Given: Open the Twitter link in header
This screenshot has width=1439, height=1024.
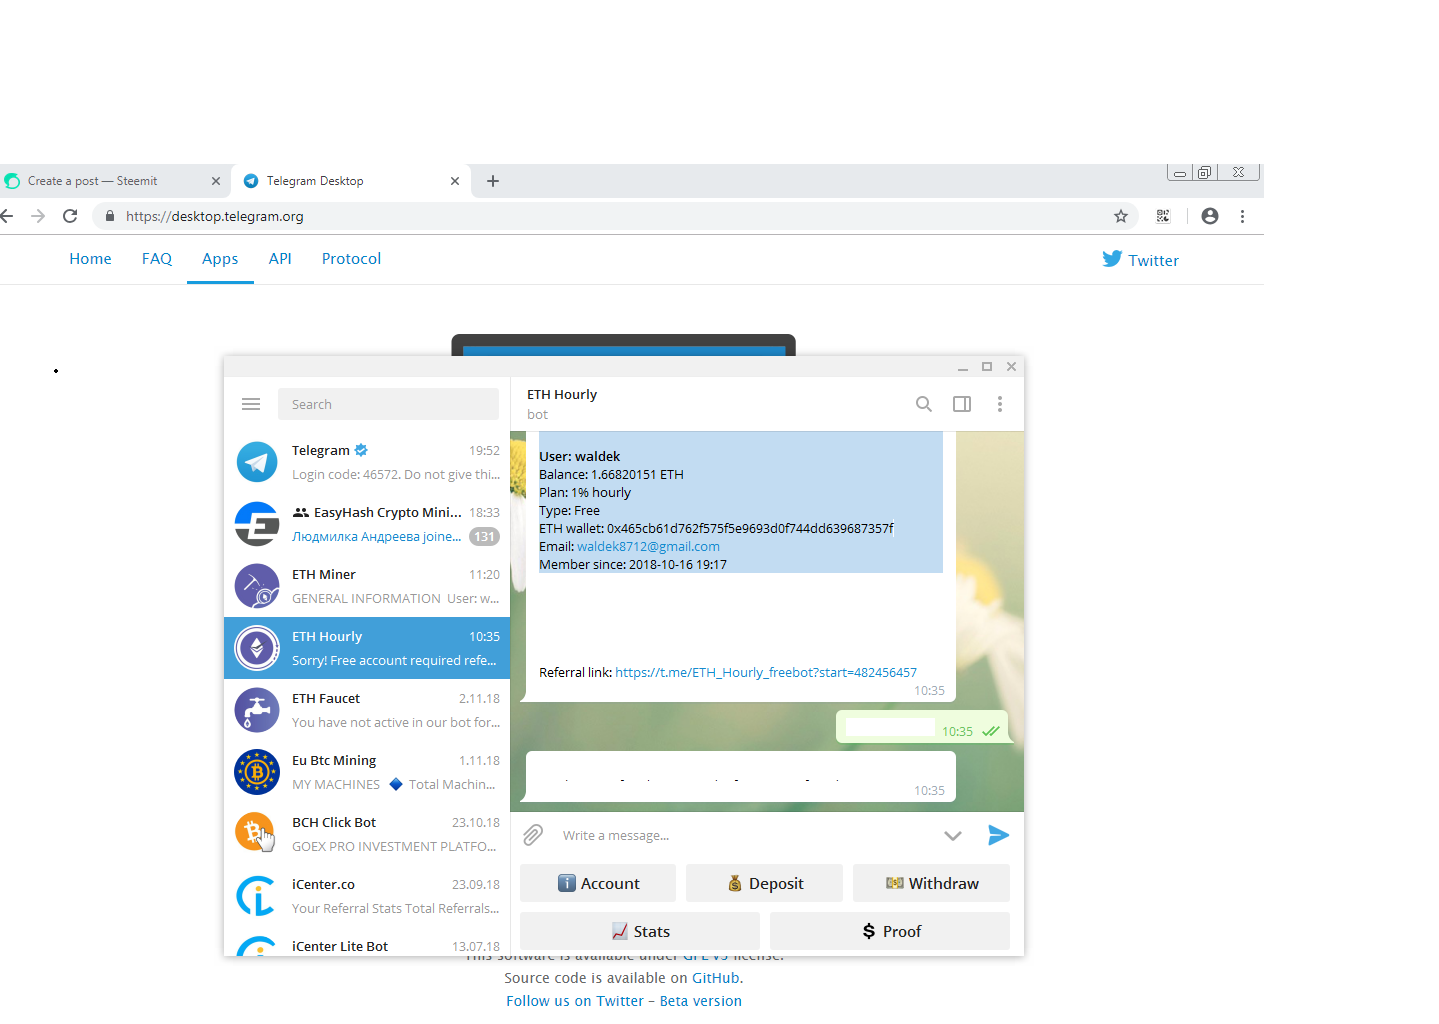Looking at the screenshot, I should (1141, 260).
